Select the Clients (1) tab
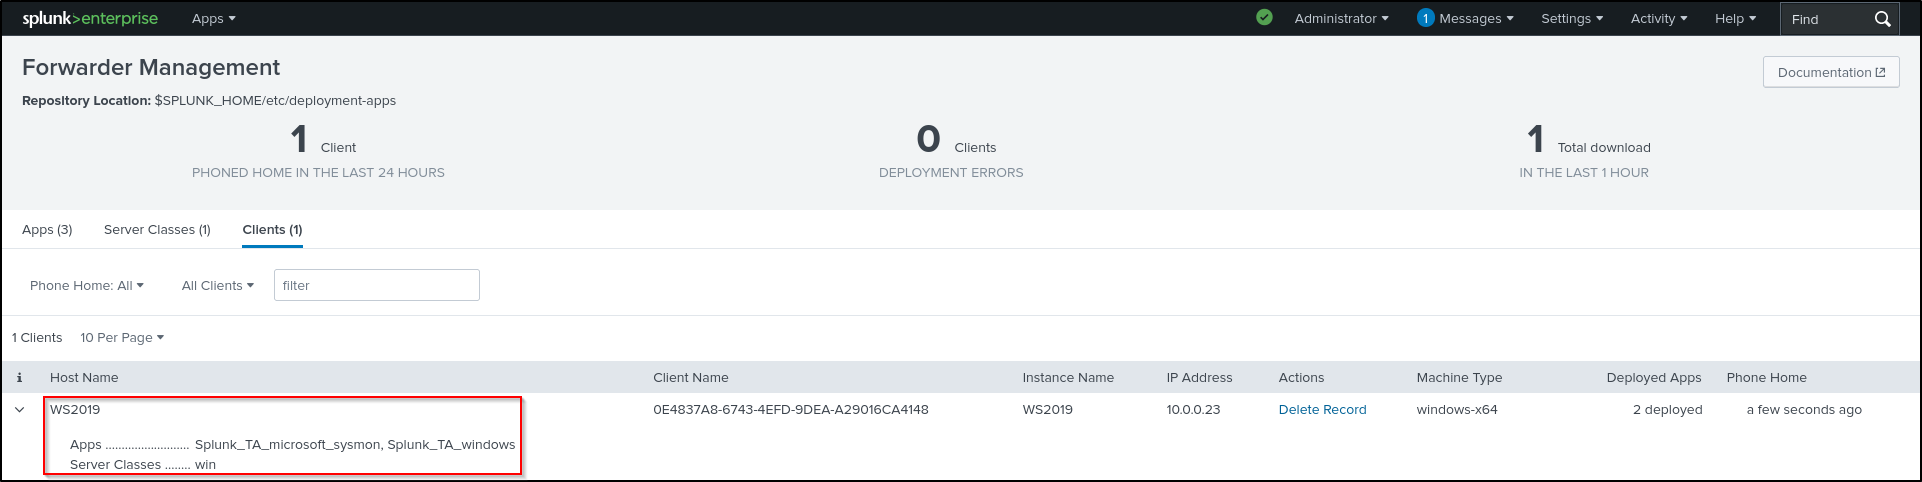The height and width of the screenshot is (482, 1922). click(x=272, y=229)
